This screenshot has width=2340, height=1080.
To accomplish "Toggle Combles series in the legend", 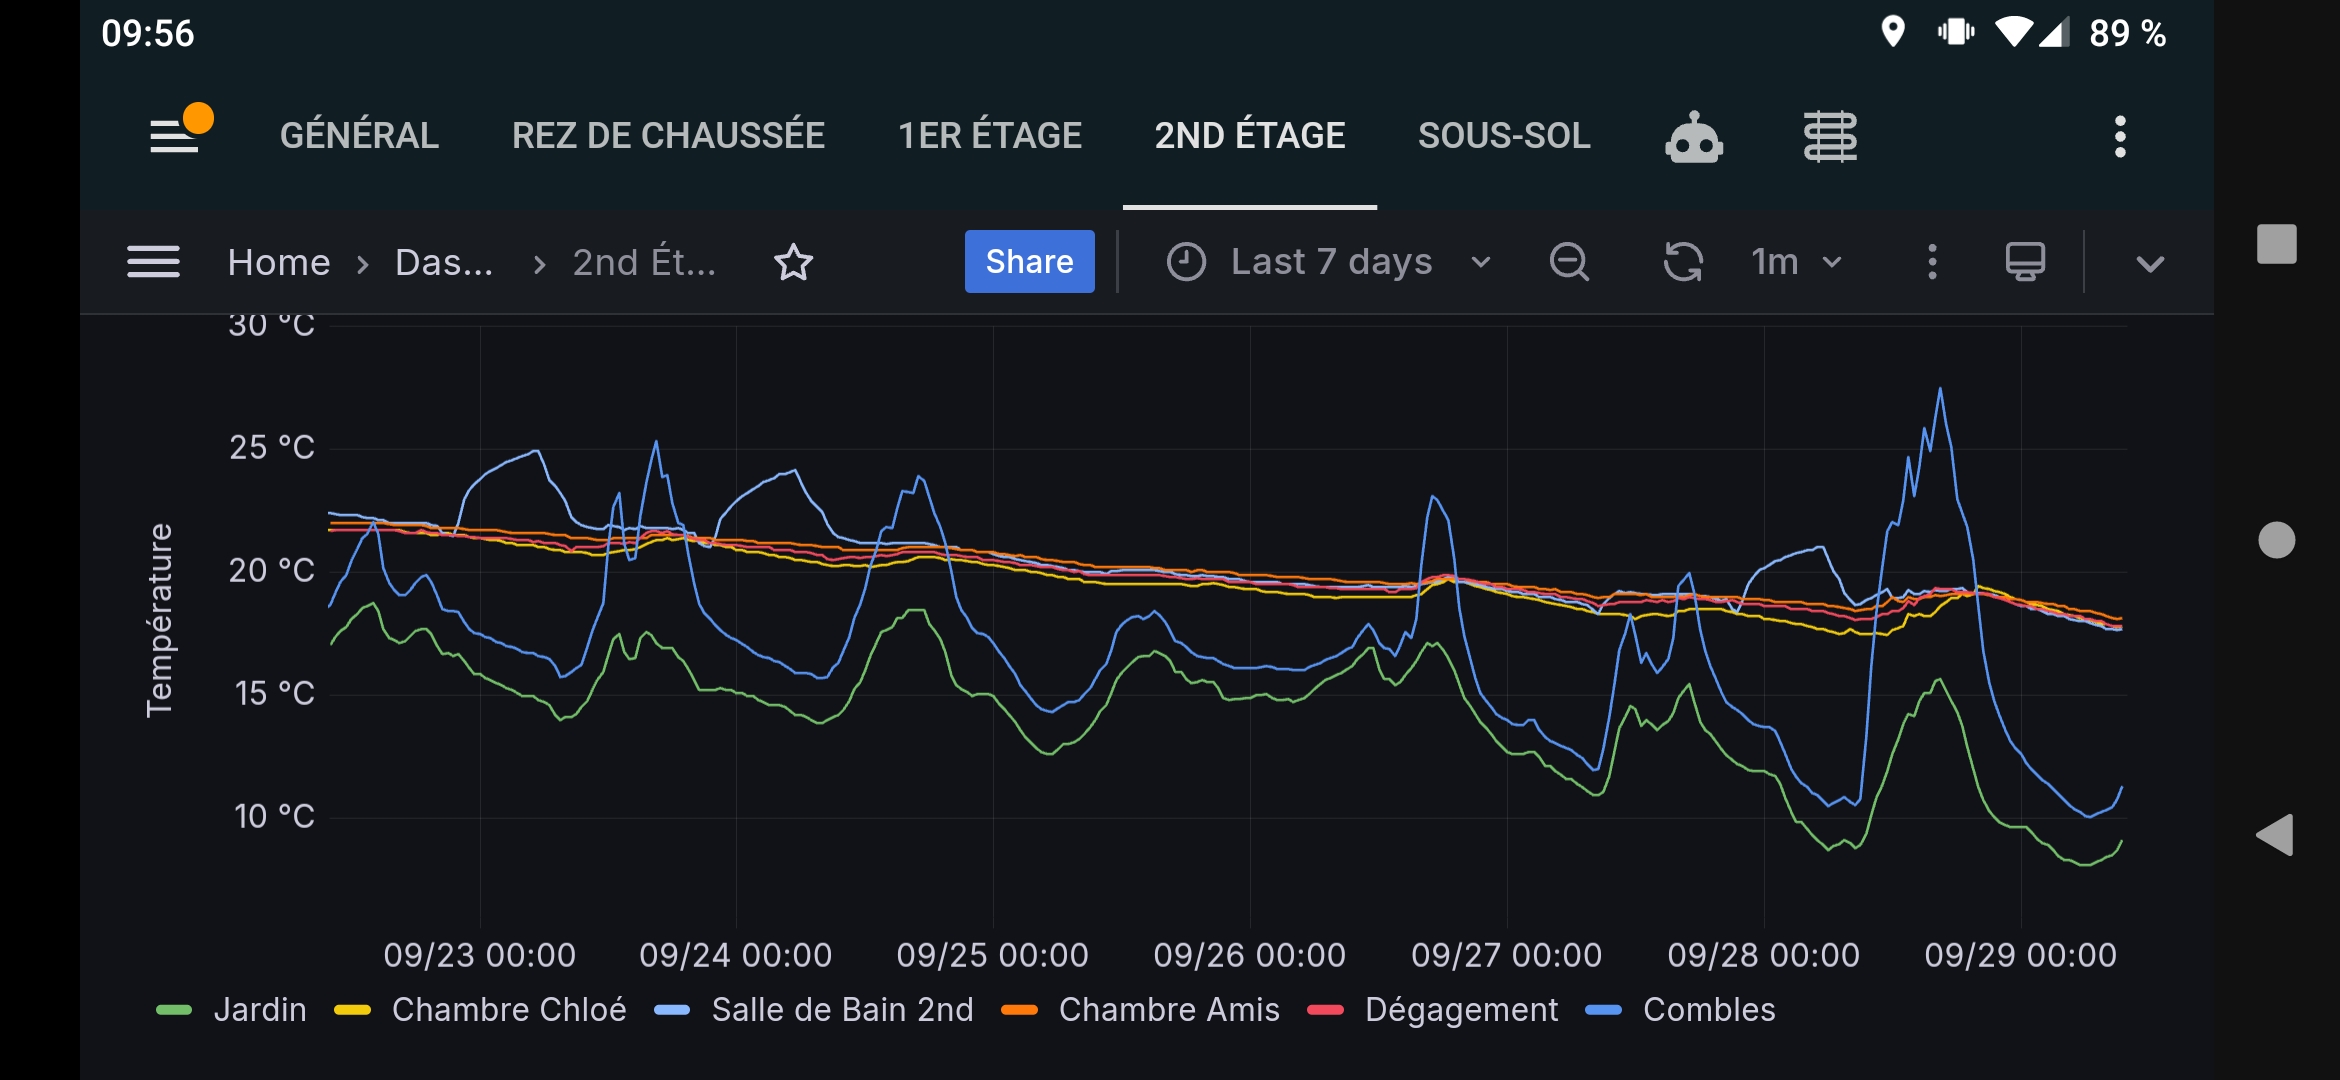I will [1681, 1010].
